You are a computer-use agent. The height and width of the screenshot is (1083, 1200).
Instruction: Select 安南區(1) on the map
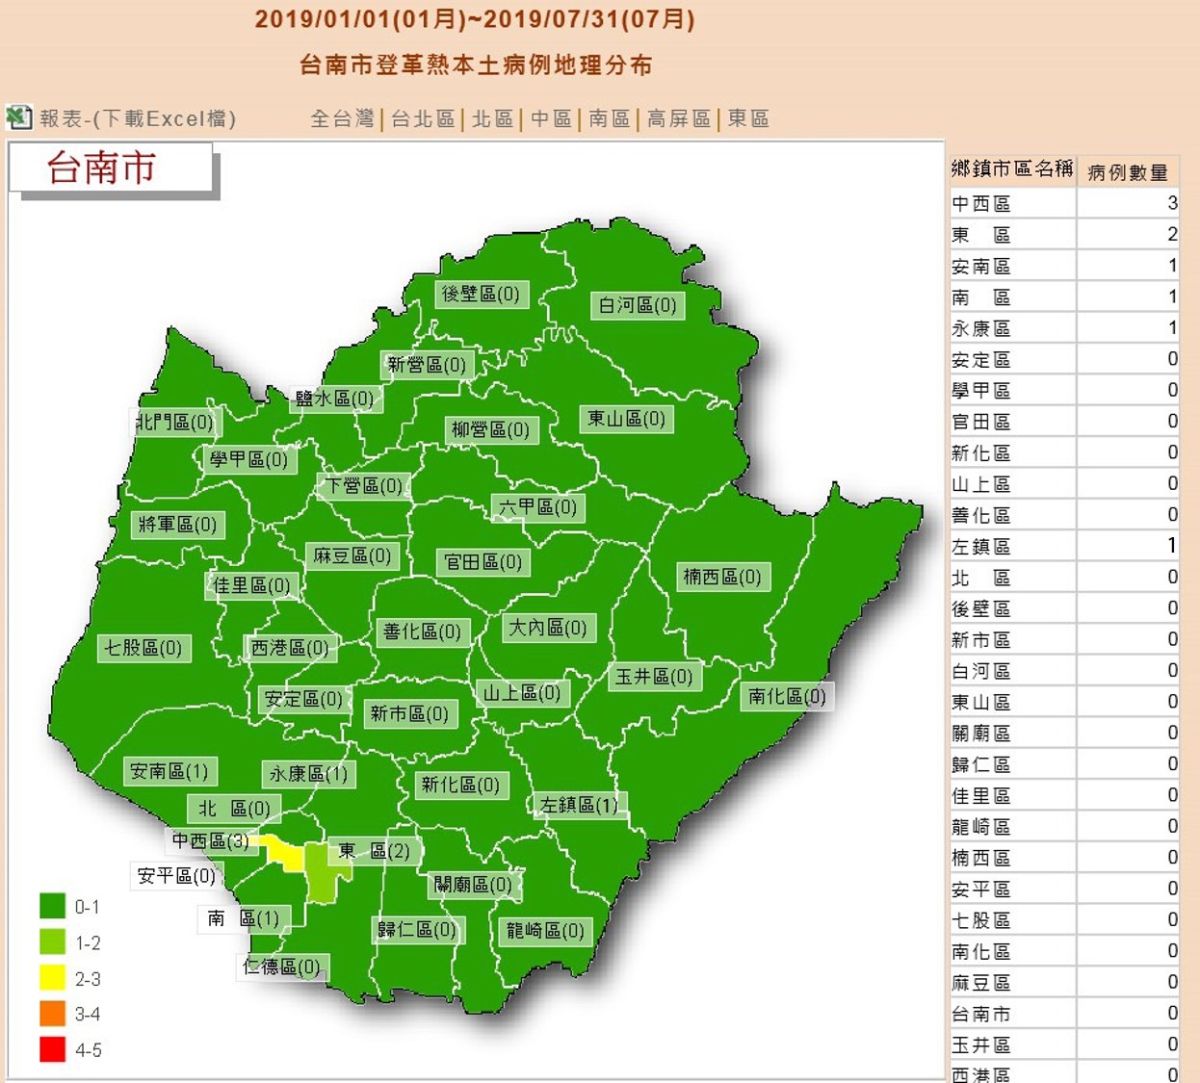[x=168, y=770]
